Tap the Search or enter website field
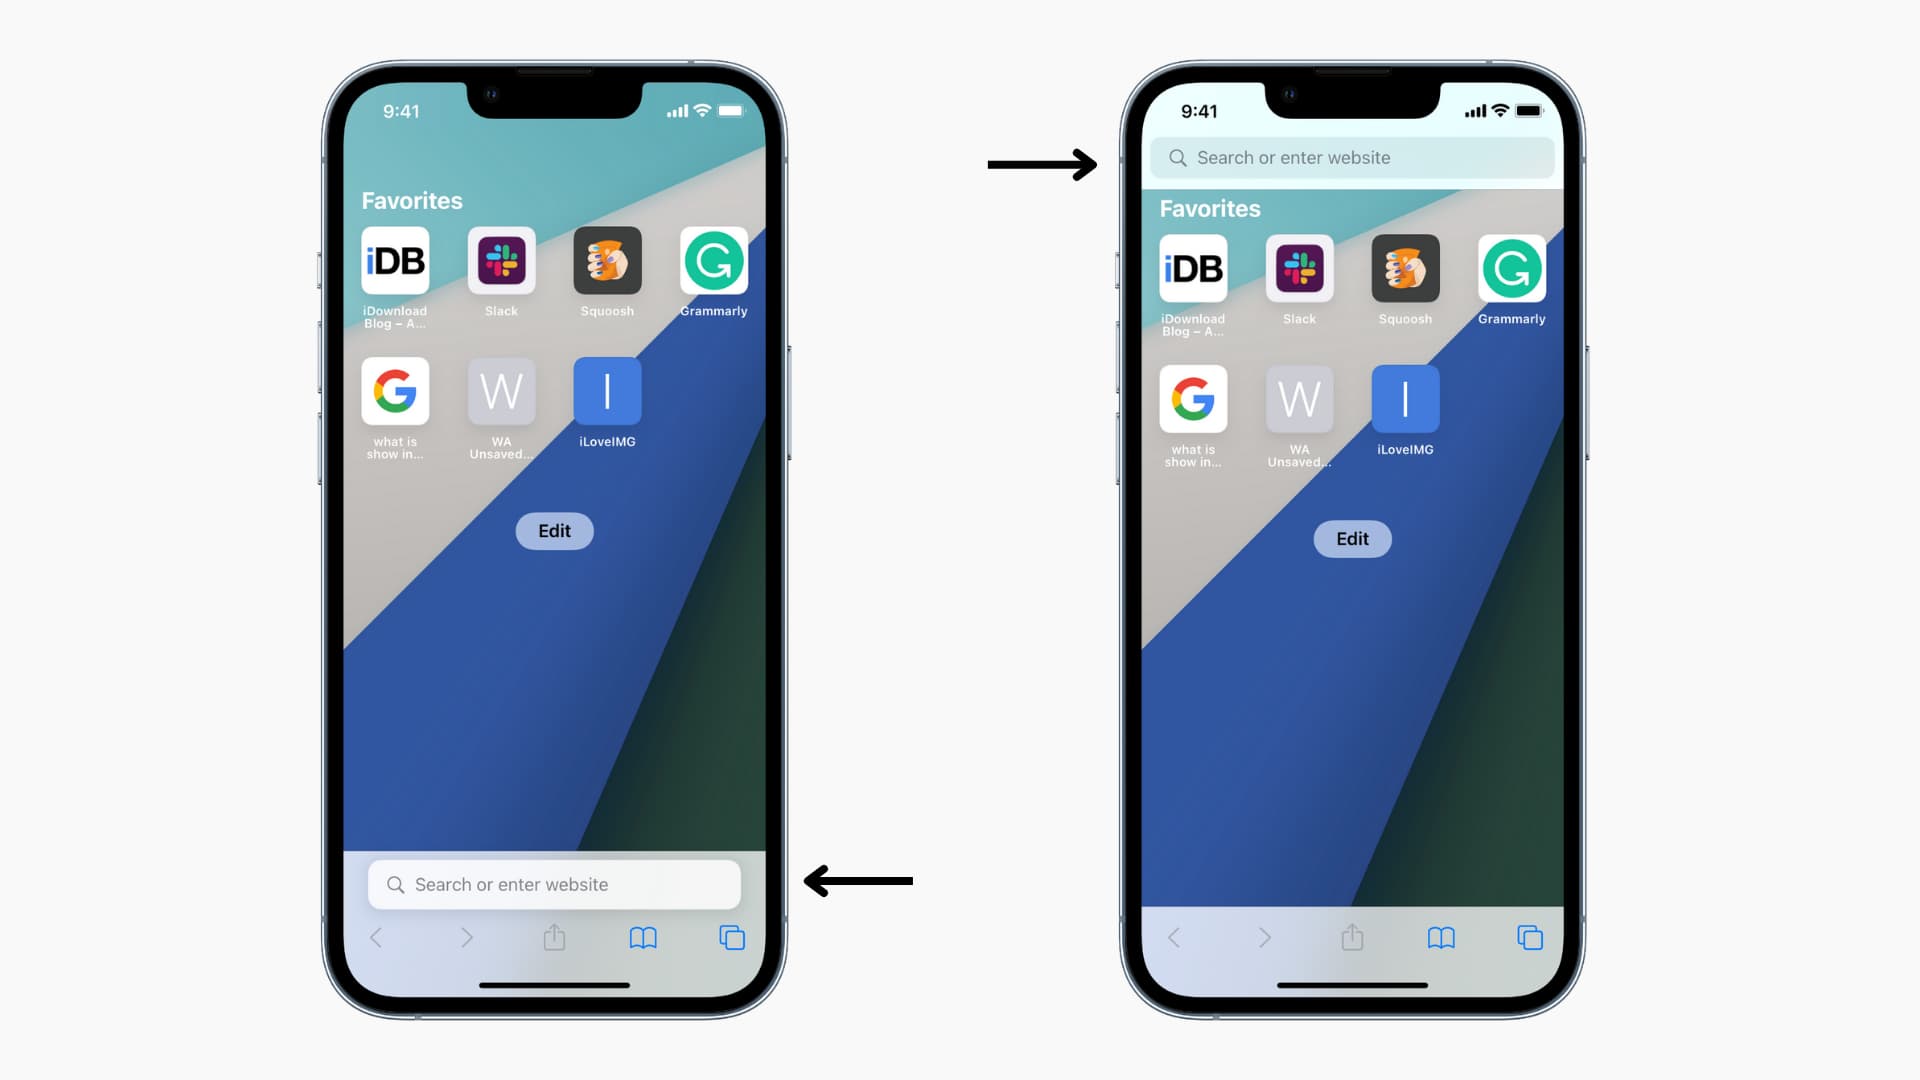This screenshot has width=1920, height=1080. (554, 884)
